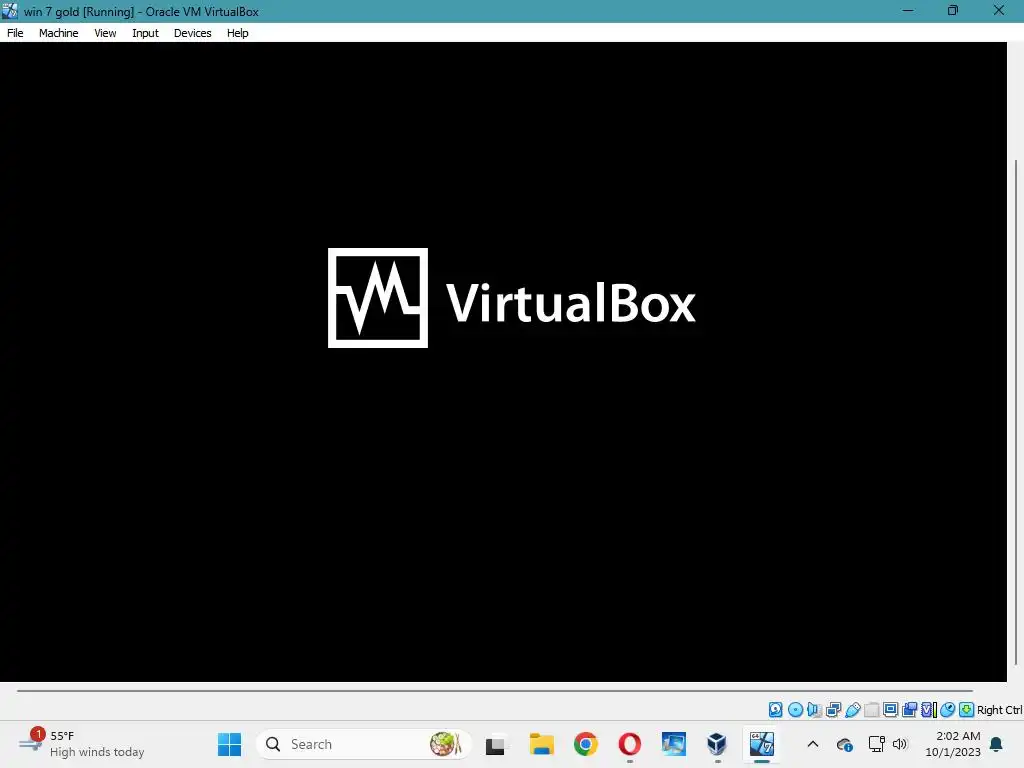Click the audio status bar icon
The width and height of the screenshot is (1024, 768).
pos(814,709)
